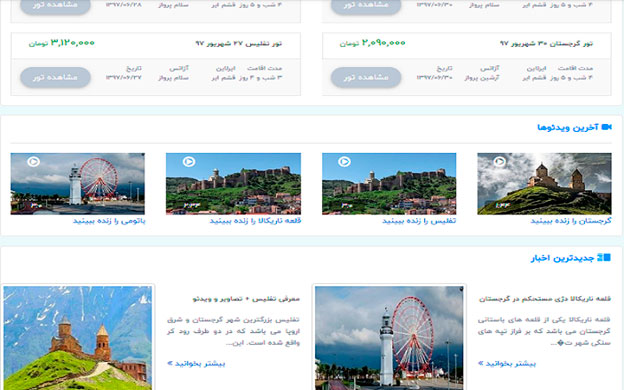Open tour button for تور تفلیس ۲۷ شهریور
The image size is (624, 390).
55,77
